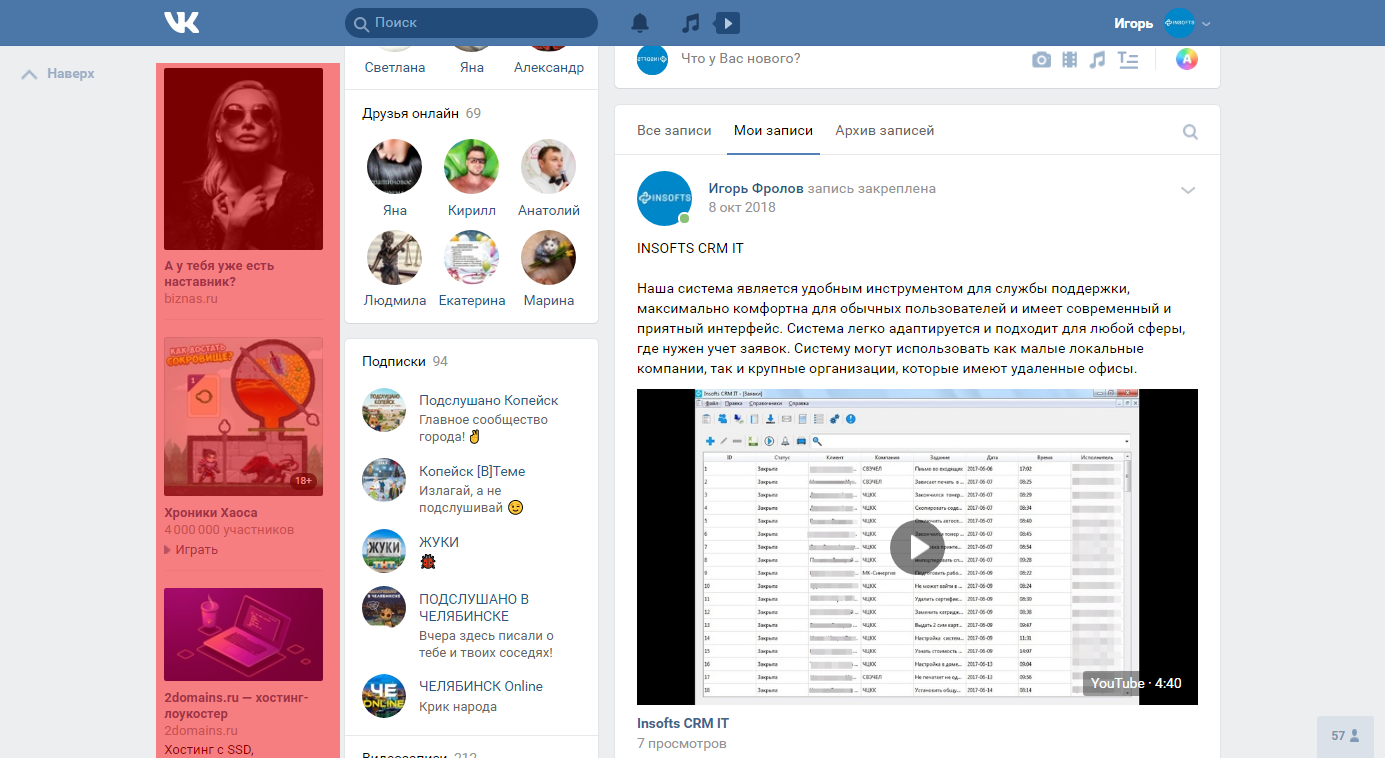1400x758 pixels.
Task: Attach audio in the new post box
Action: (1098, 60)
